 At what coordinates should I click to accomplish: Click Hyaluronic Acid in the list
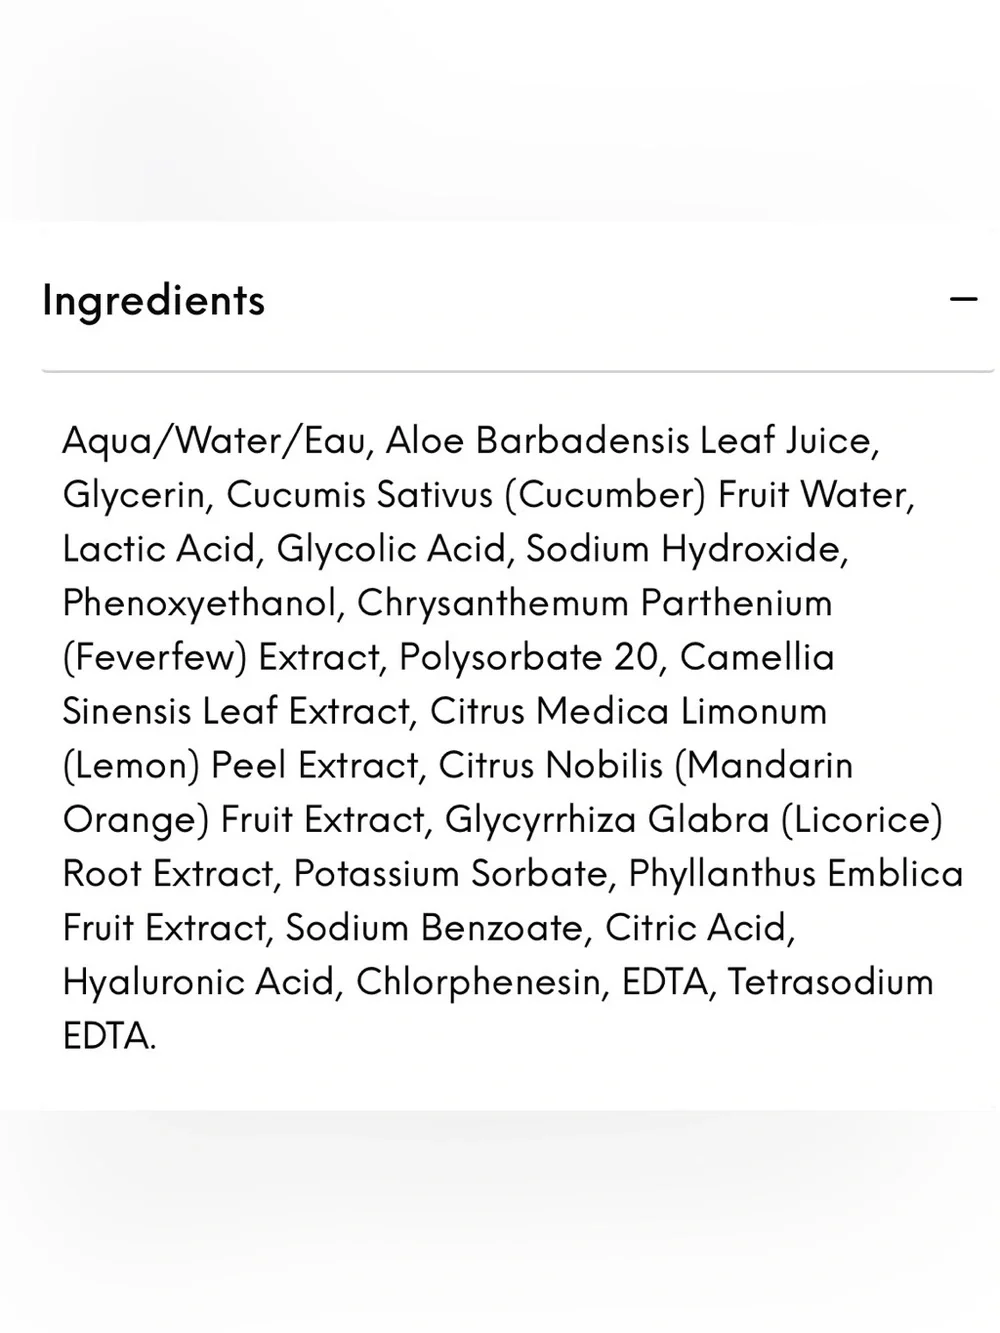[x=195, y=981]
